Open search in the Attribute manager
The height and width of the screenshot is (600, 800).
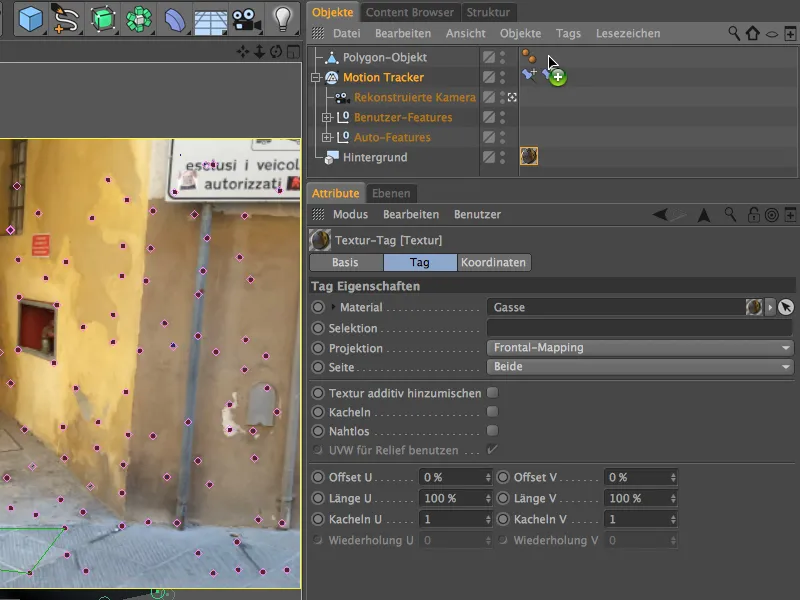(731, 215)
